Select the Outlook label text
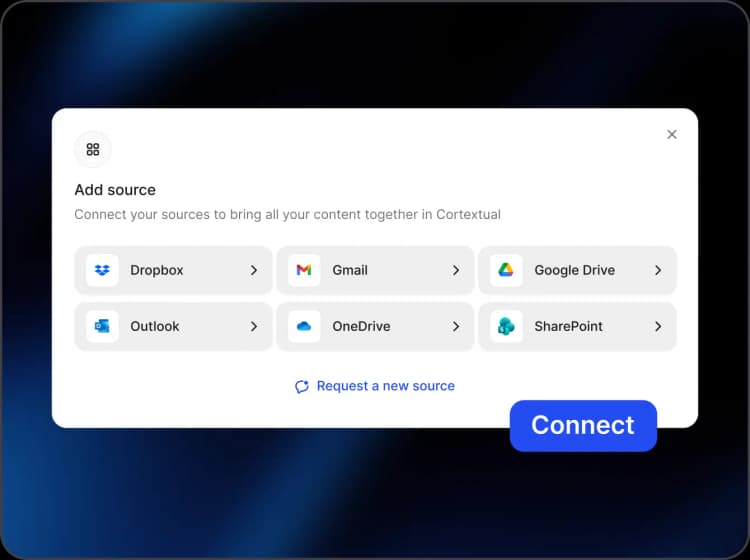The width and height of the screenshot is (750, 560). click(154, 326)
